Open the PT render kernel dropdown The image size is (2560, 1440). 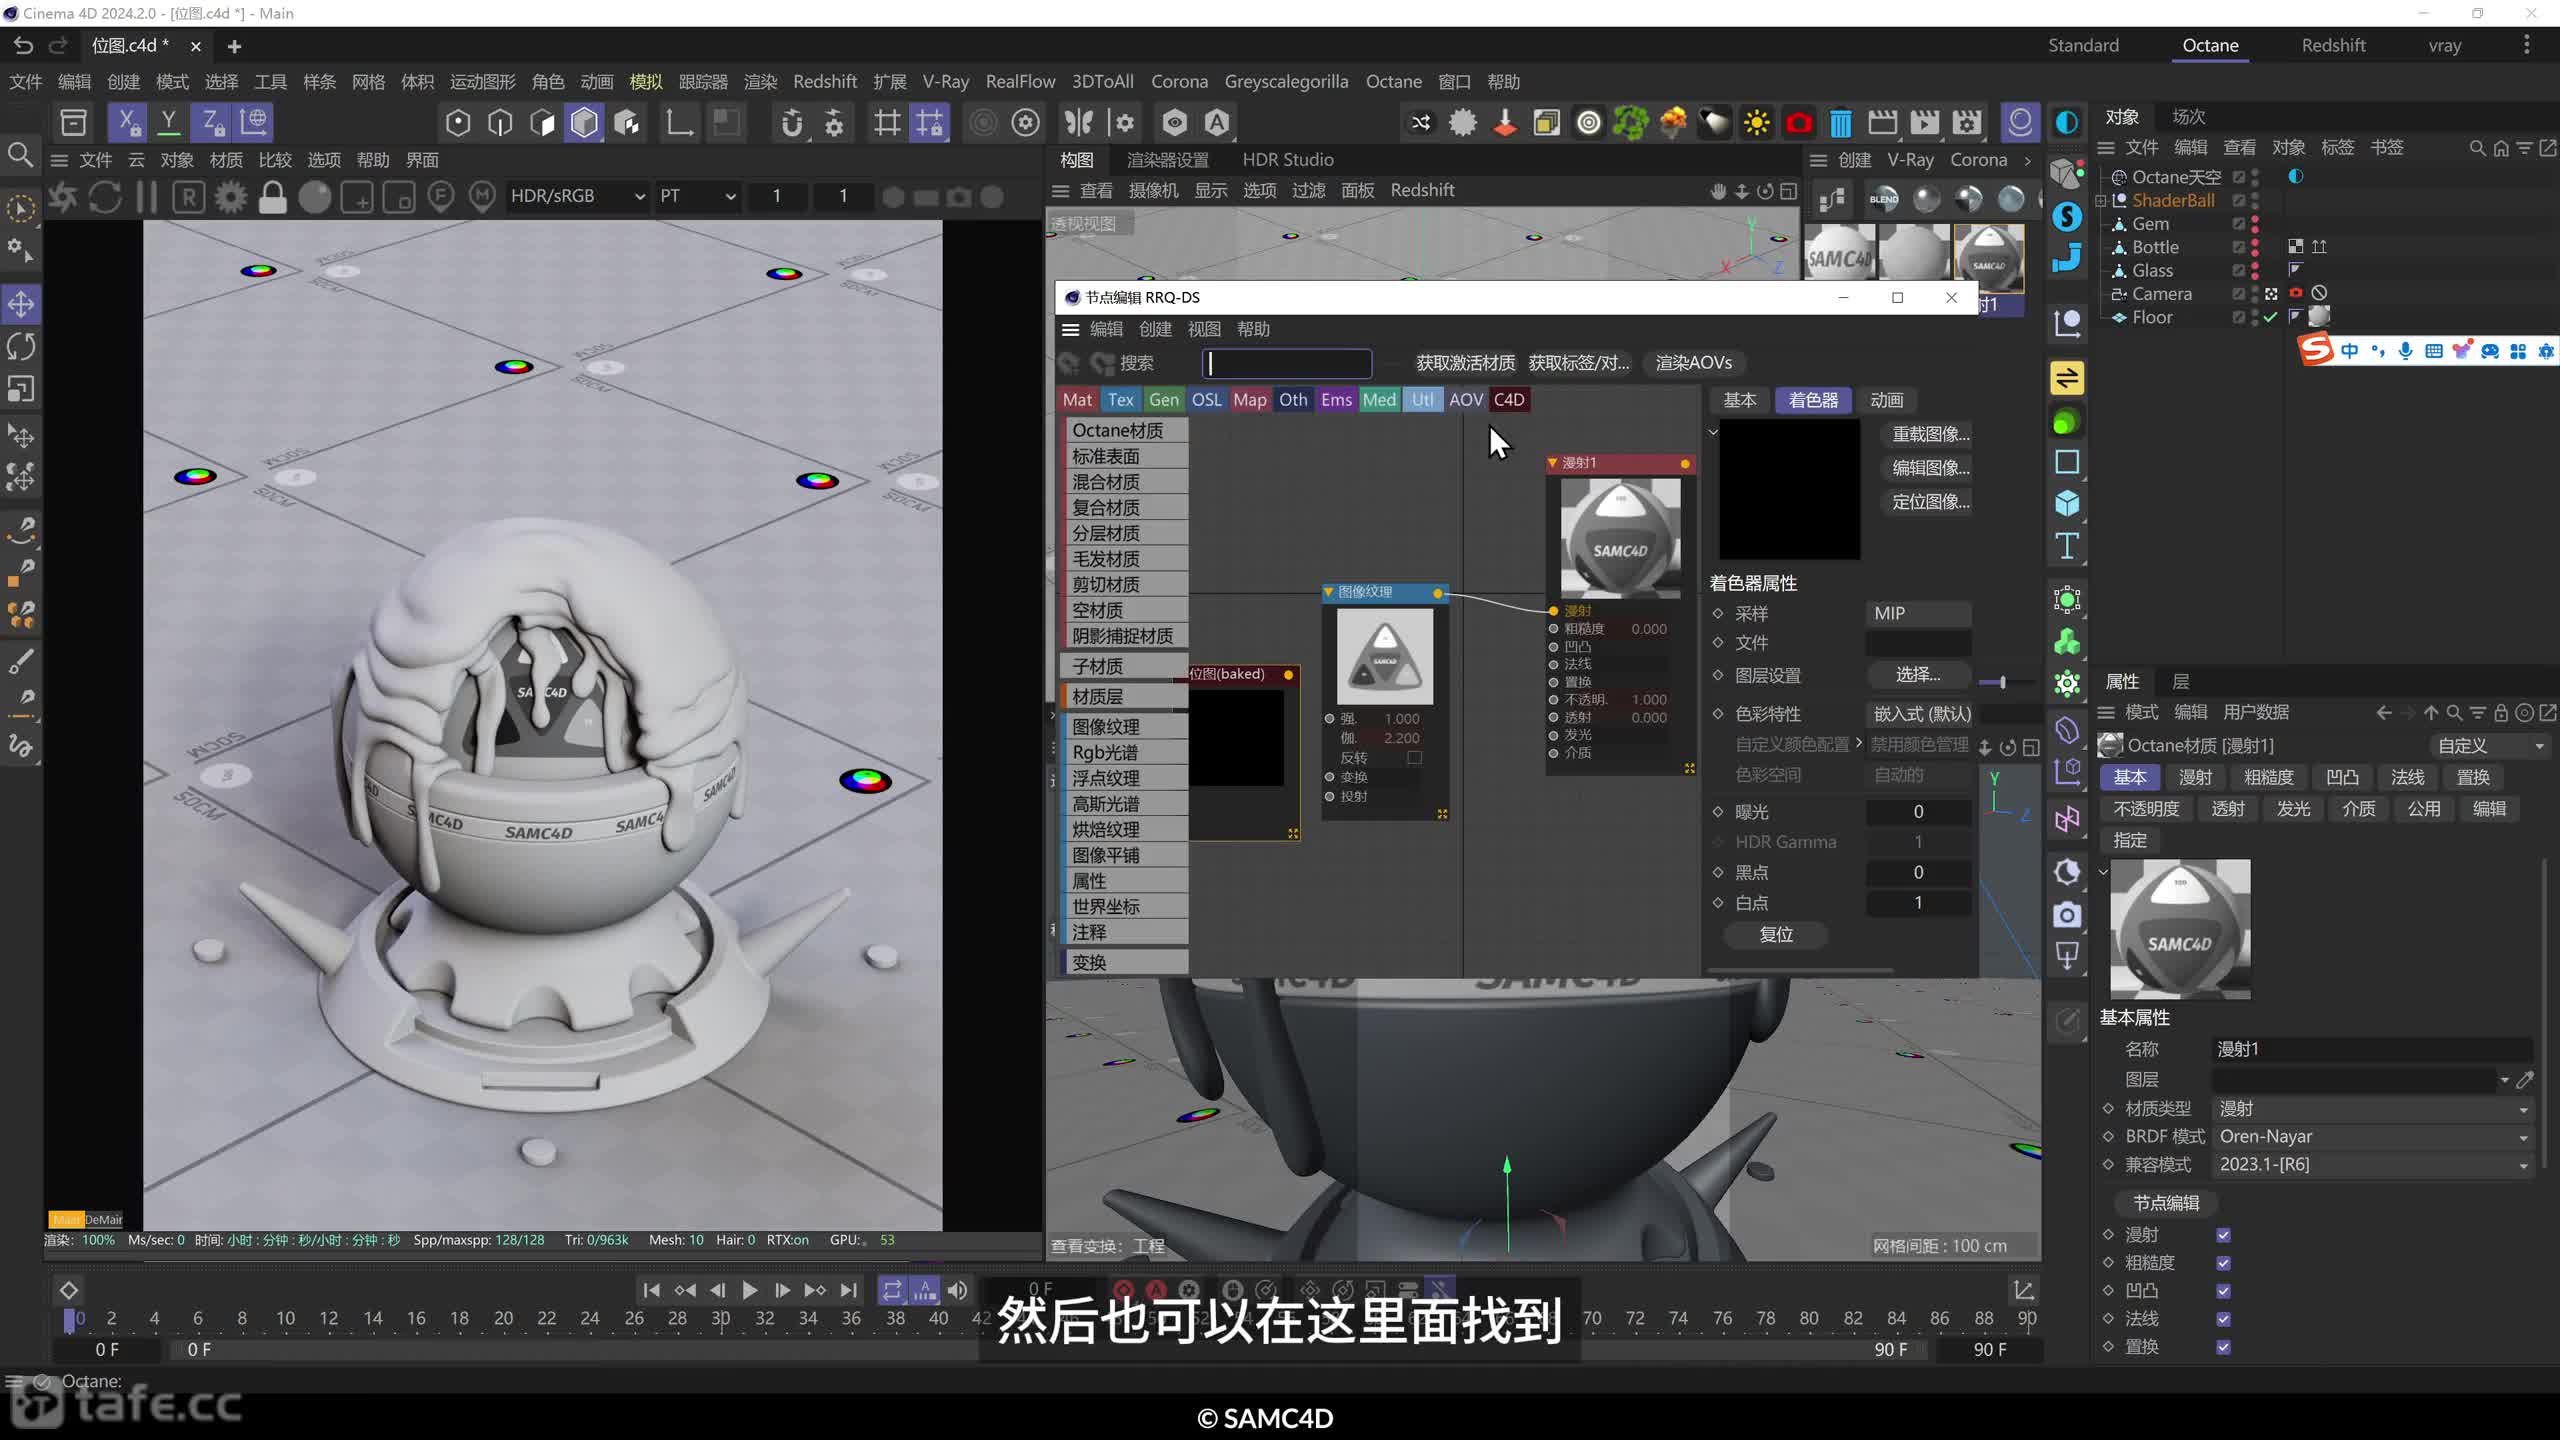[x=697, y=196]
